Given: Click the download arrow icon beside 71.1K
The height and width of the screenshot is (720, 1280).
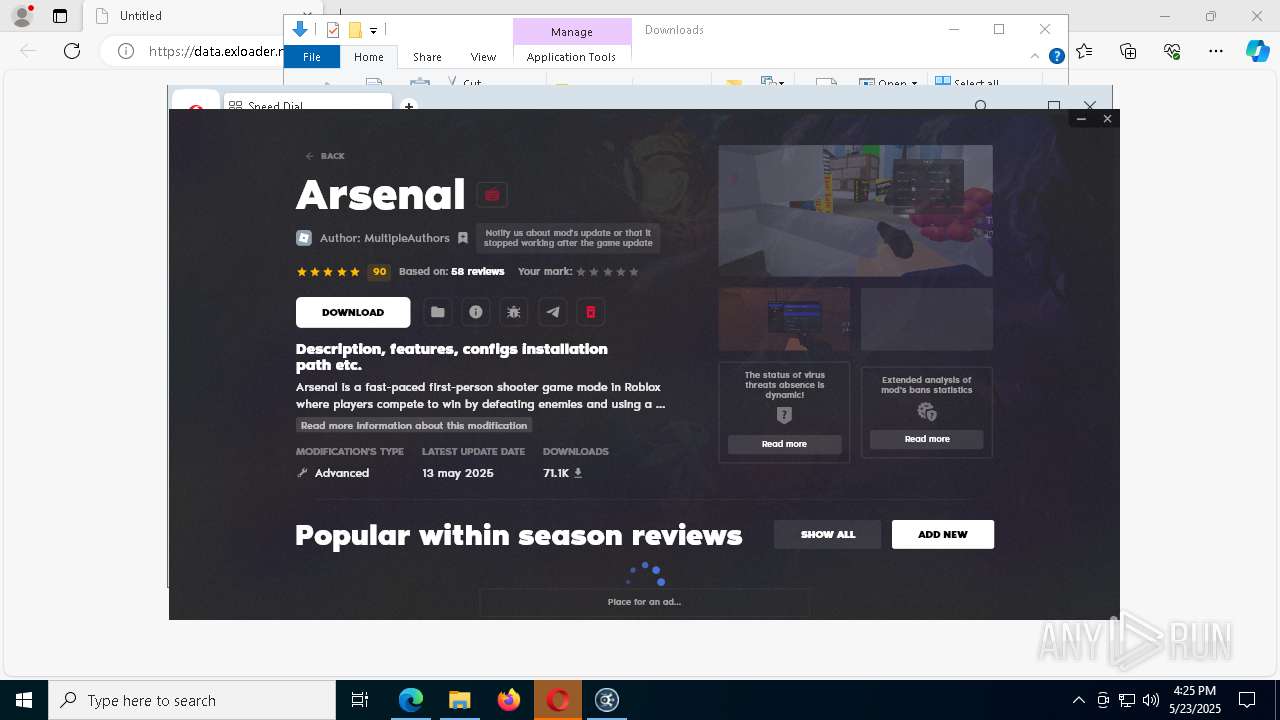Looking at the screenshot, I should [x=578, y=473].
